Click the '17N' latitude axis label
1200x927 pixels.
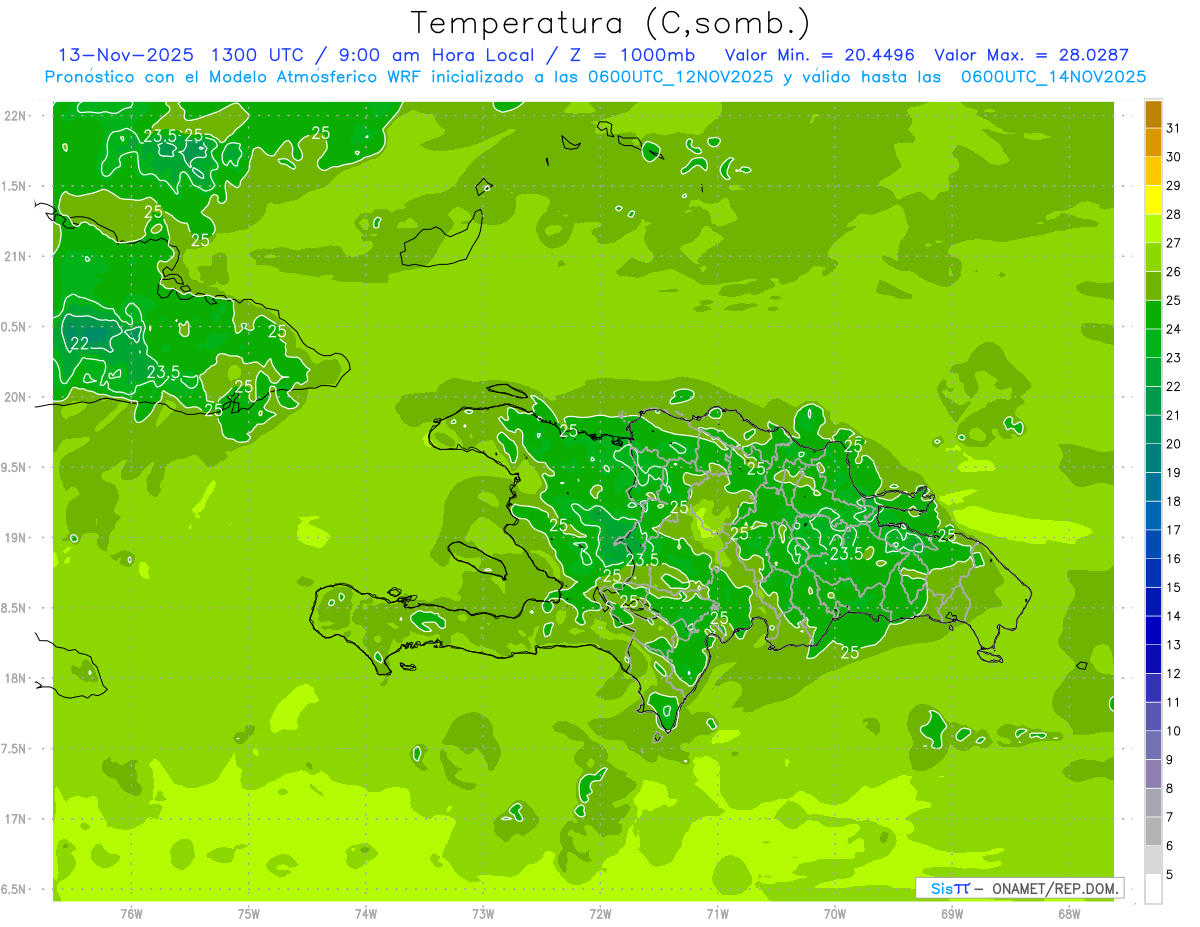pos(17,819)
